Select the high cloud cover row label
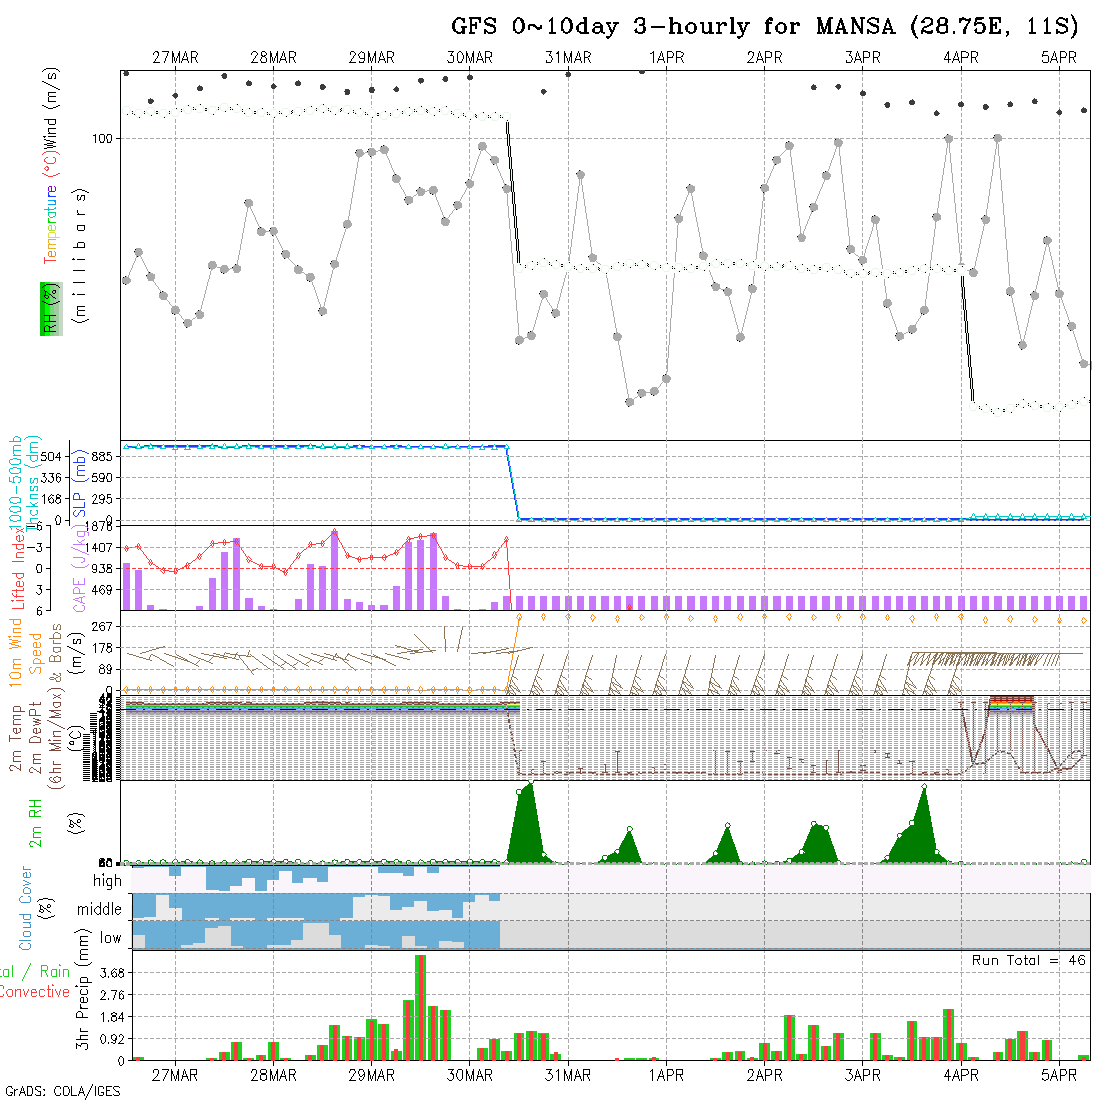Viewport: 1100px width, 1100px height. (107, 881)
